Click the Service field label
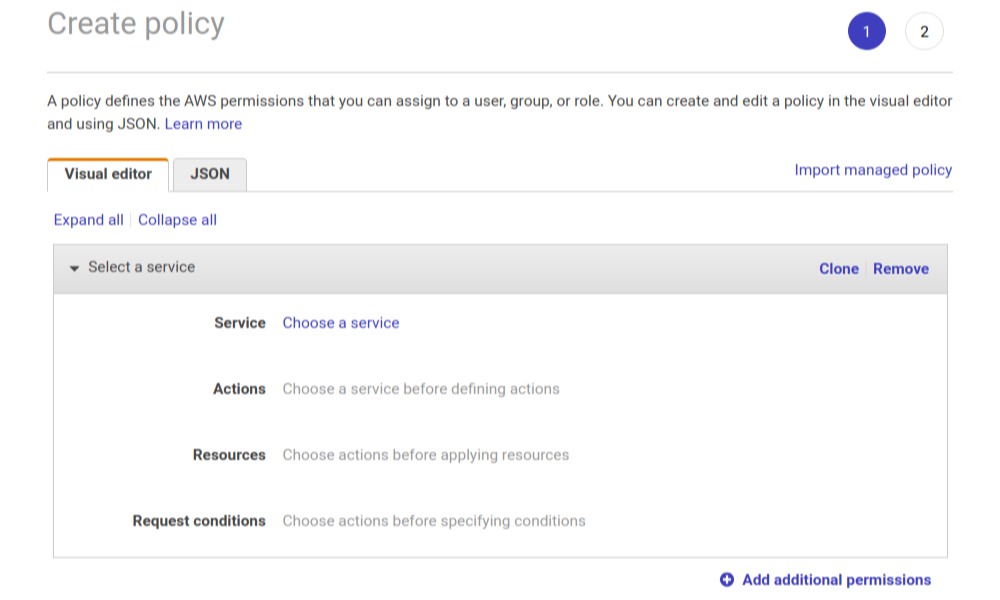1000x600 pixels. coord(240,323)
